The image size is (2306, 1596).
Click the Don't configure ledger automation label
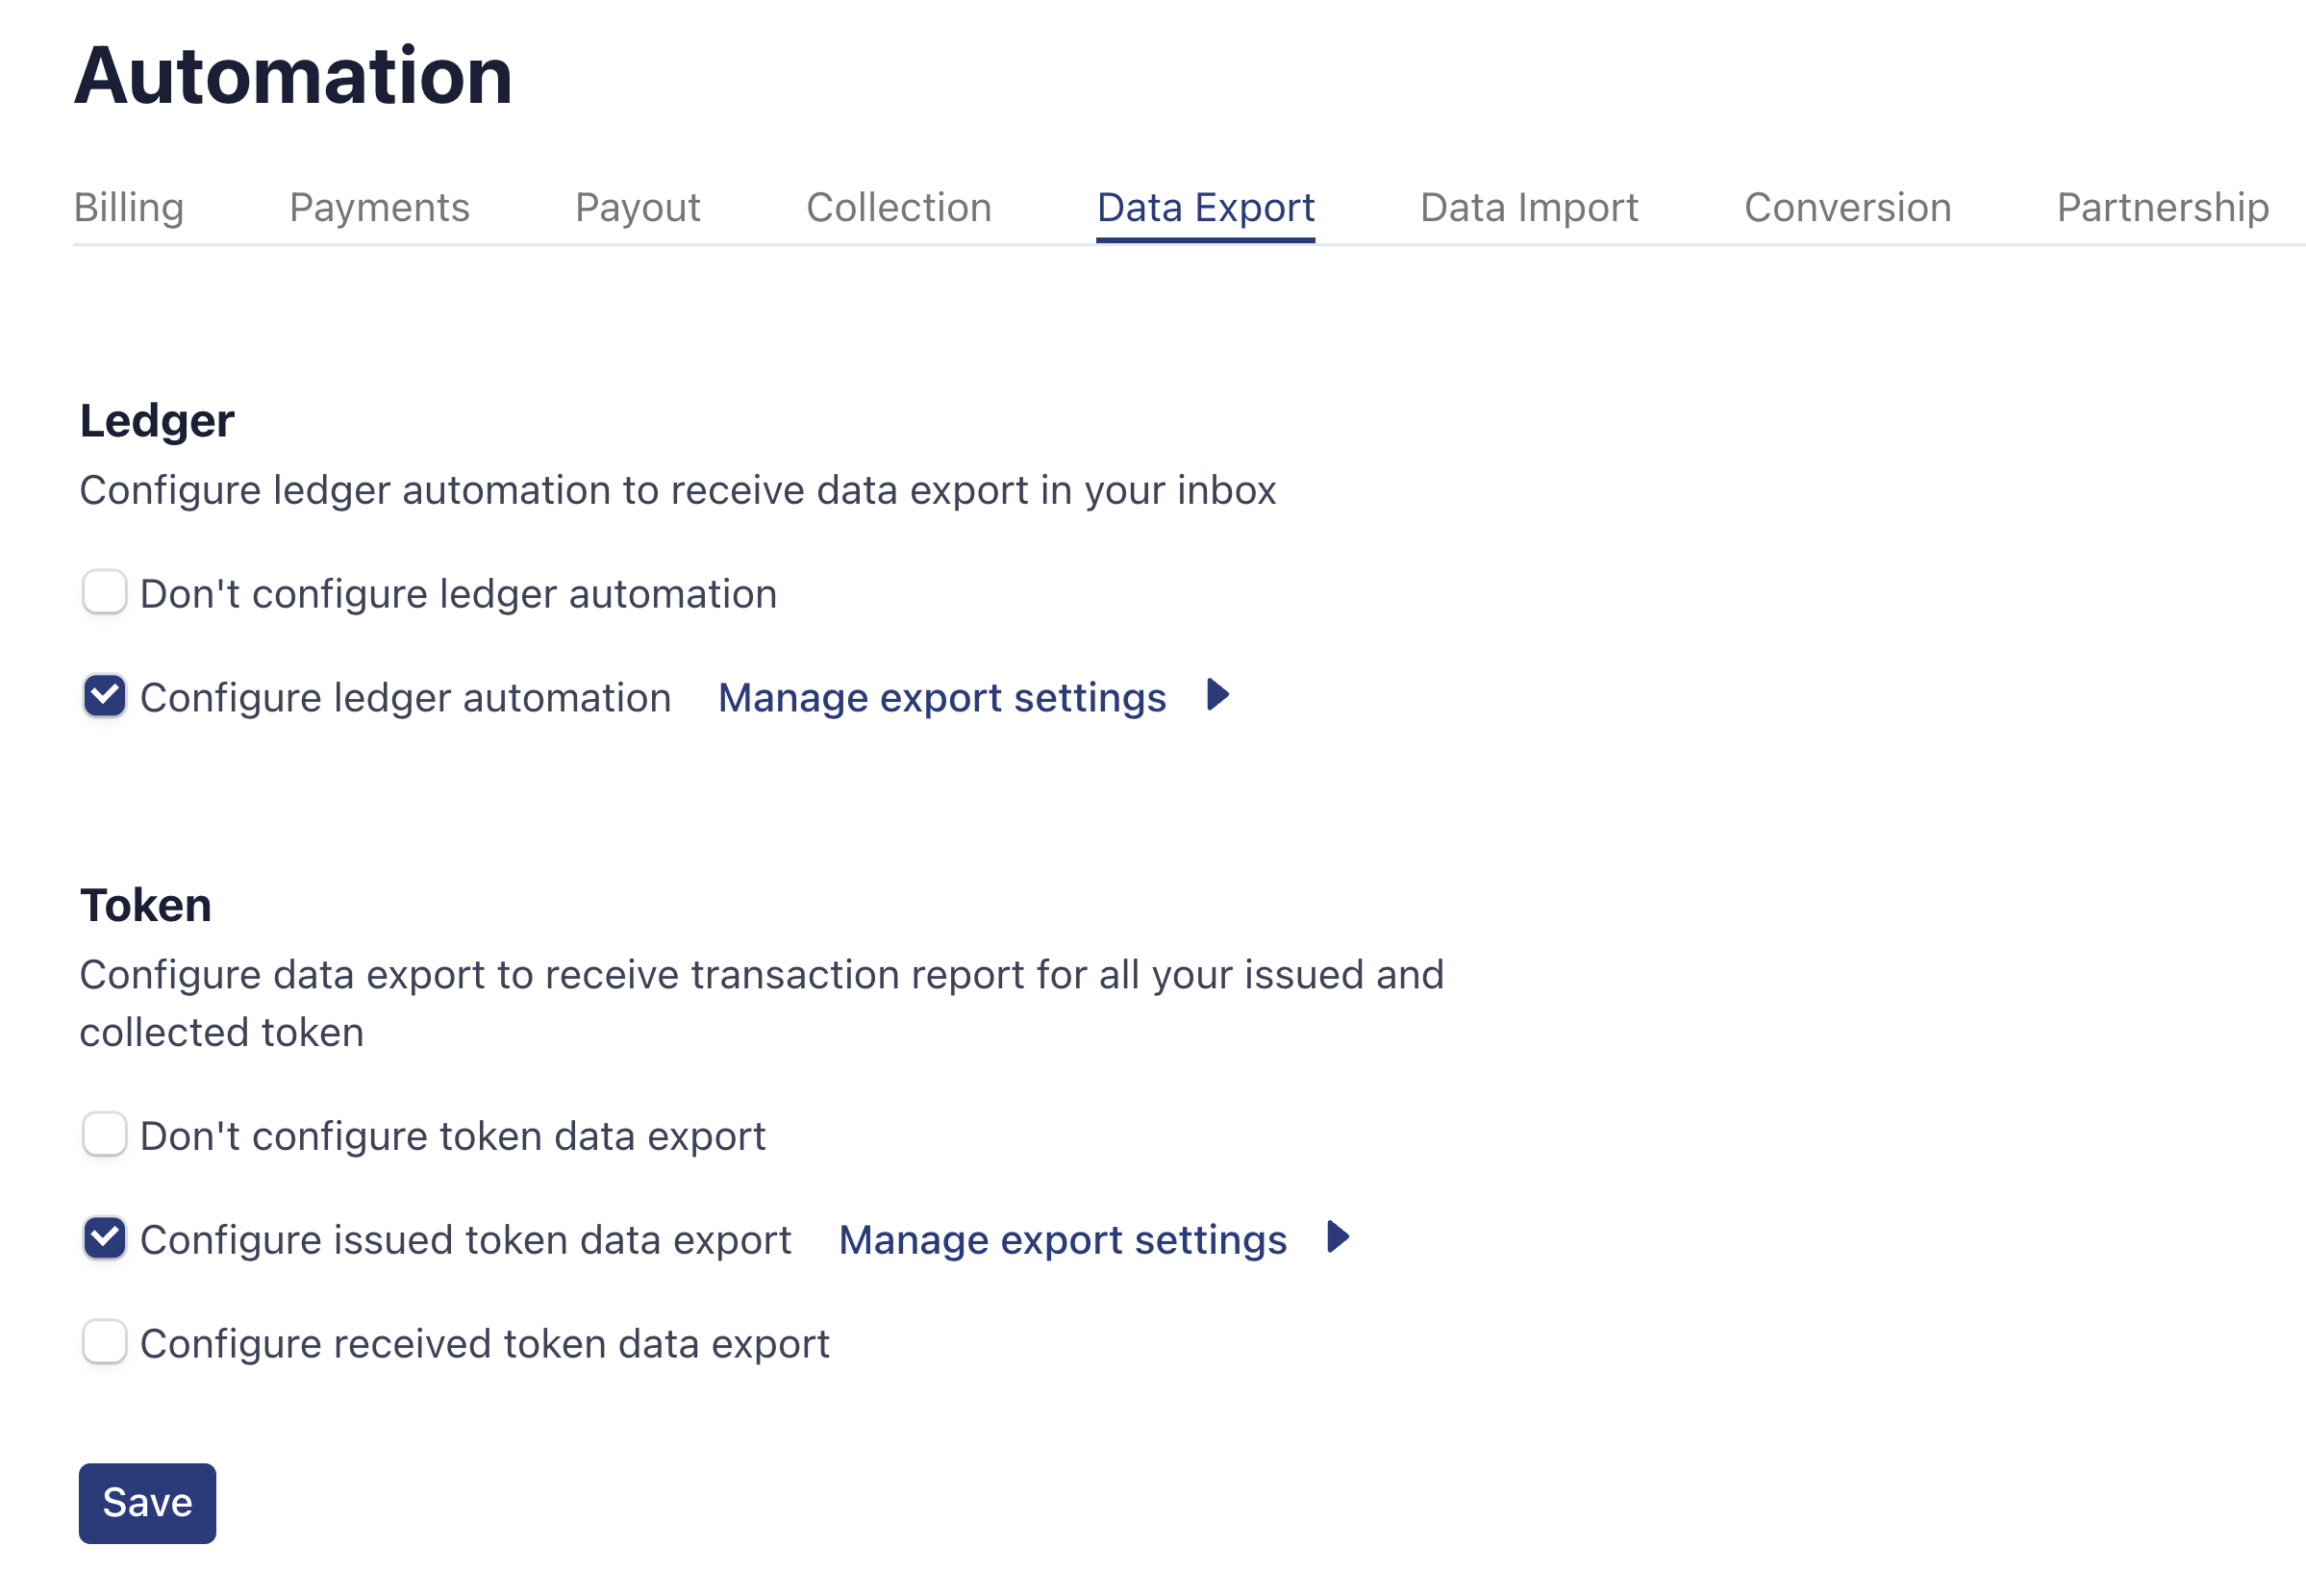click(458, 594)
